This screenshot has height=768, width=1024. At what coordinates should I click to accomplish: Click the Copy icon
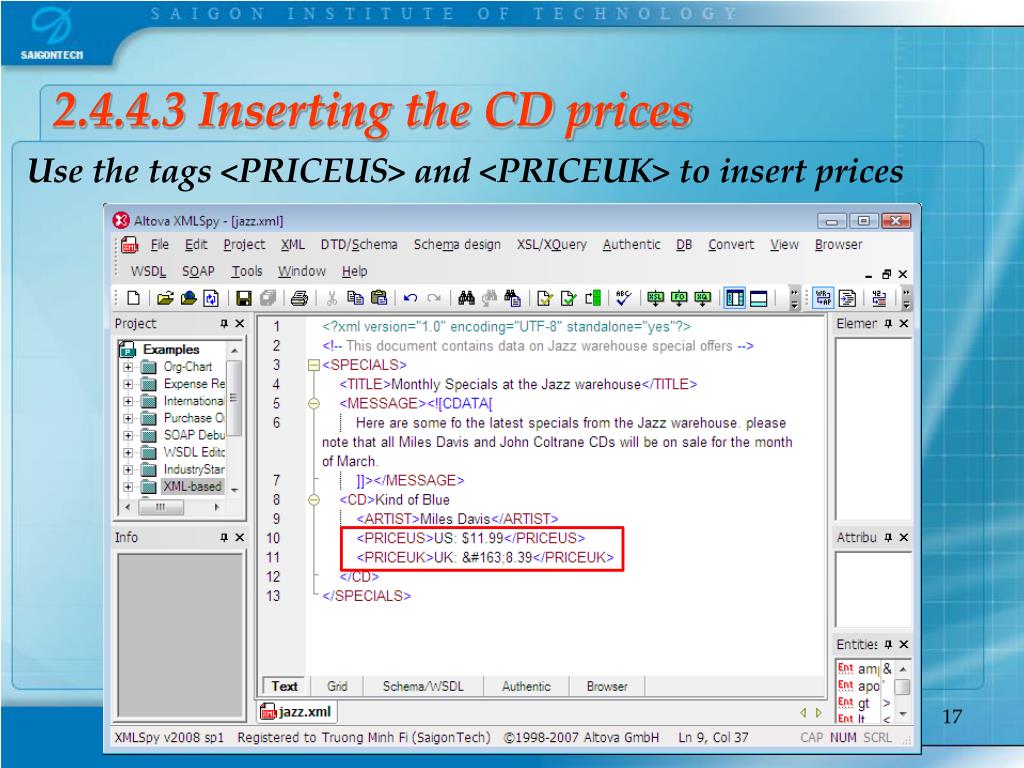coord(355,298)
